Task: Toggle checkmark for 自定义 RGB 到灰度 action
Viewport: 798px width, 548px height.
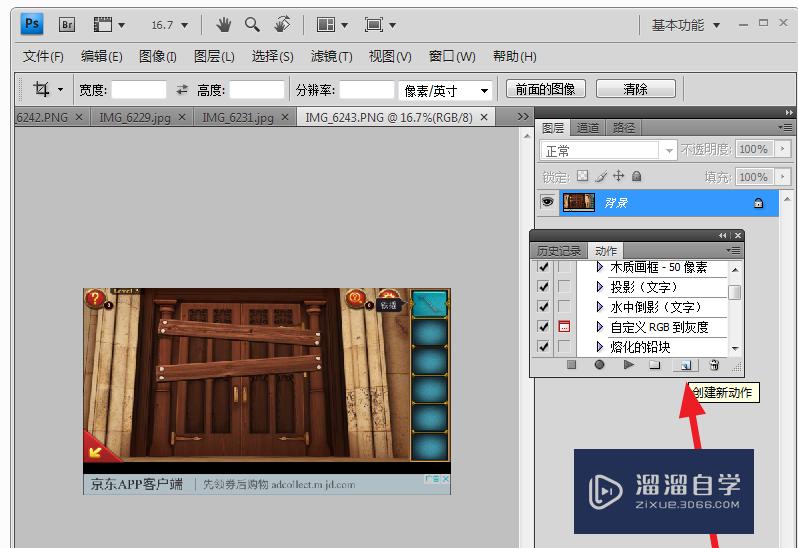Action: pyautogui.click(x=543, y=327)
